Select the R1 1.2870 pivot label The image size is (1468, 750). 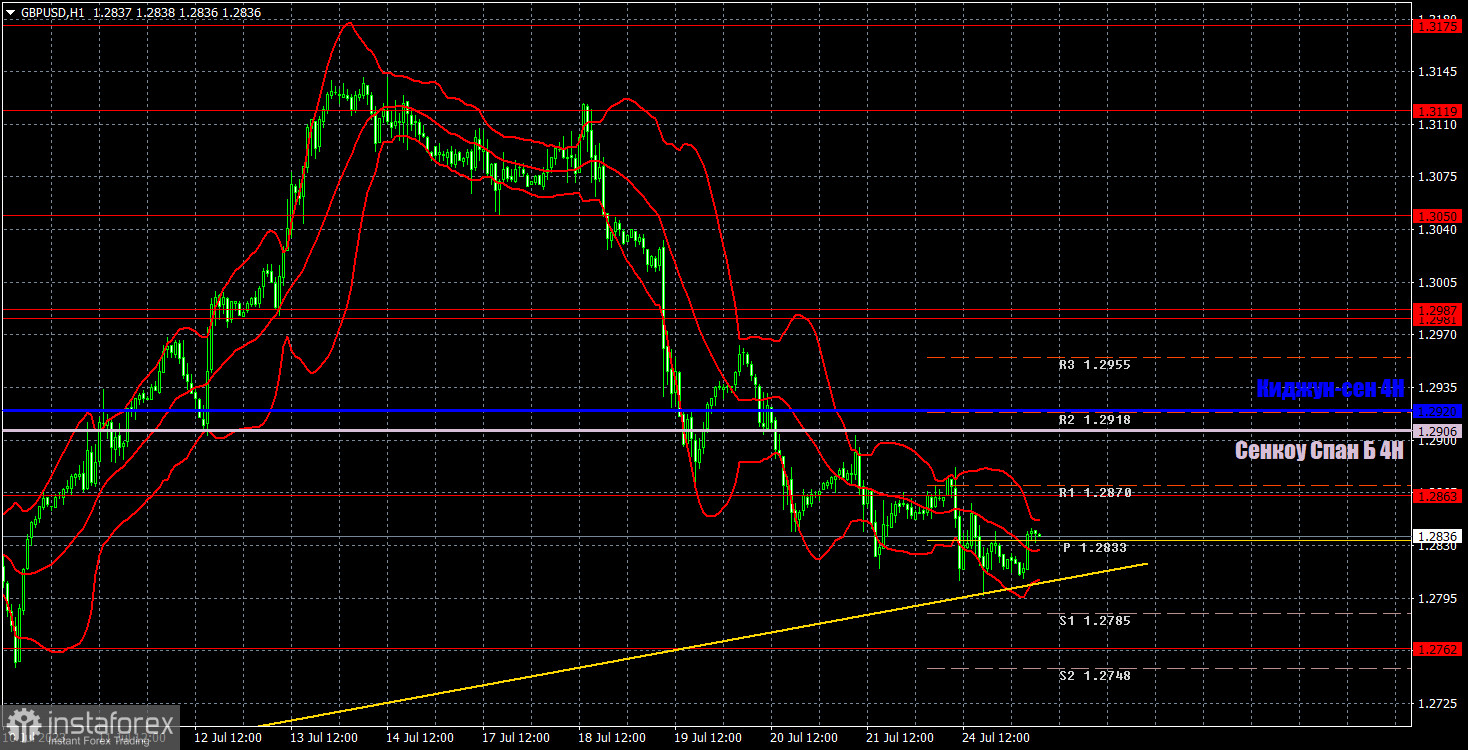point(1093,493)
